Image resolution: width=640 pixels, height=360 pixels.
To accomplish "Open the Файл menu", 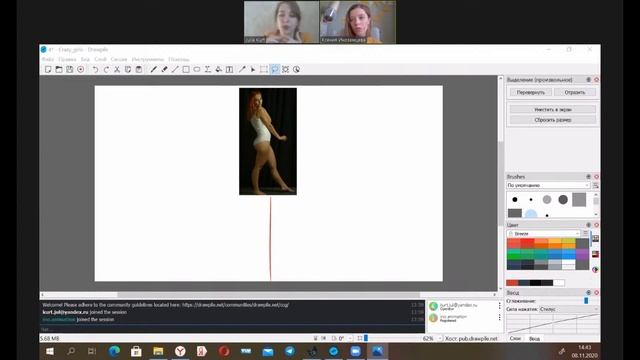I will coord(48,60).
